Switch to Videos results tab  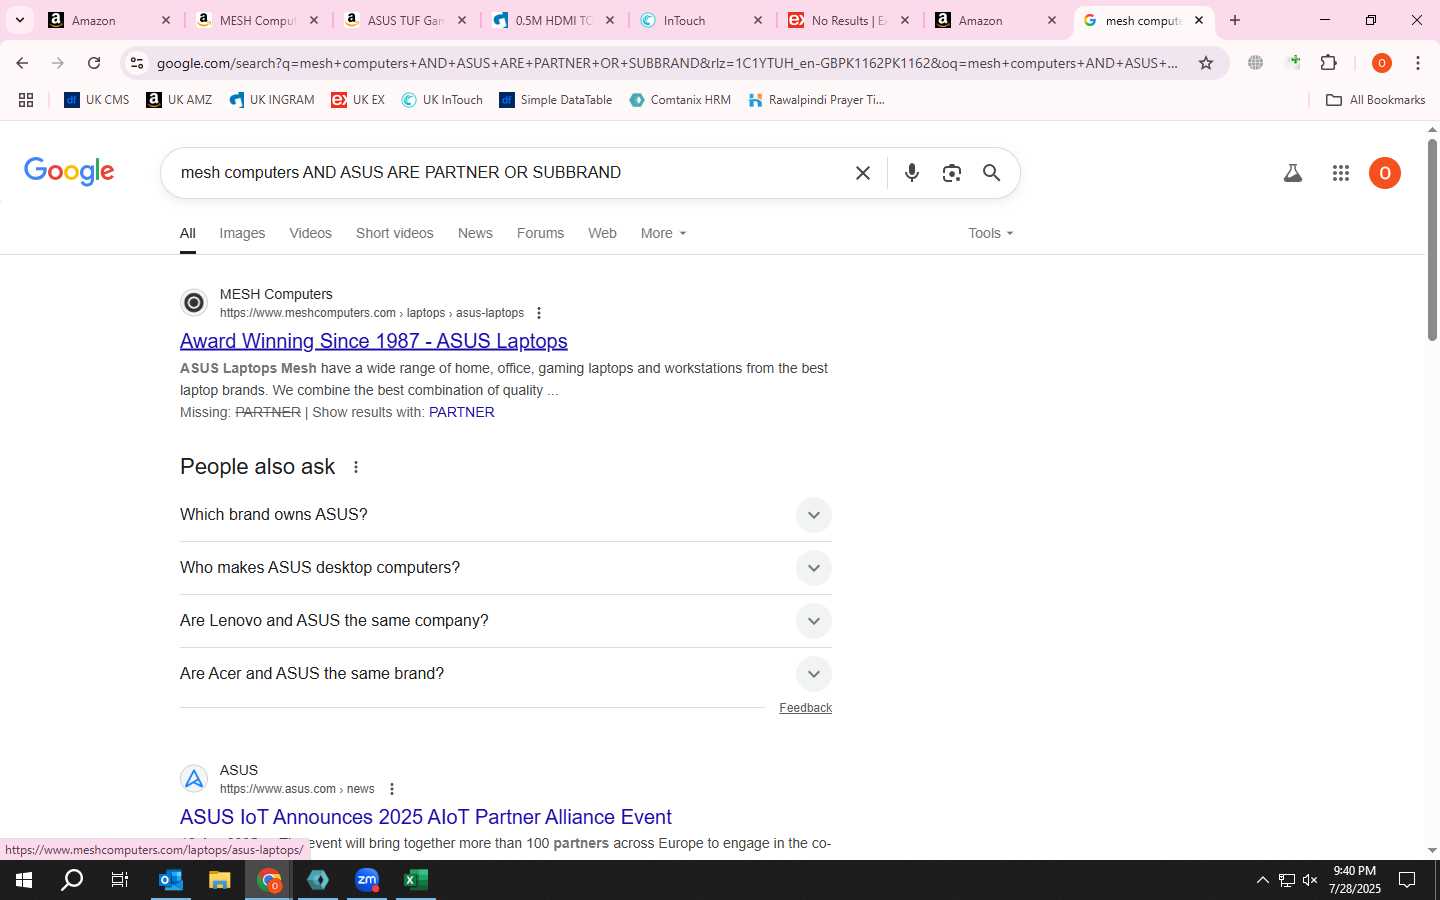coord(310,233)
